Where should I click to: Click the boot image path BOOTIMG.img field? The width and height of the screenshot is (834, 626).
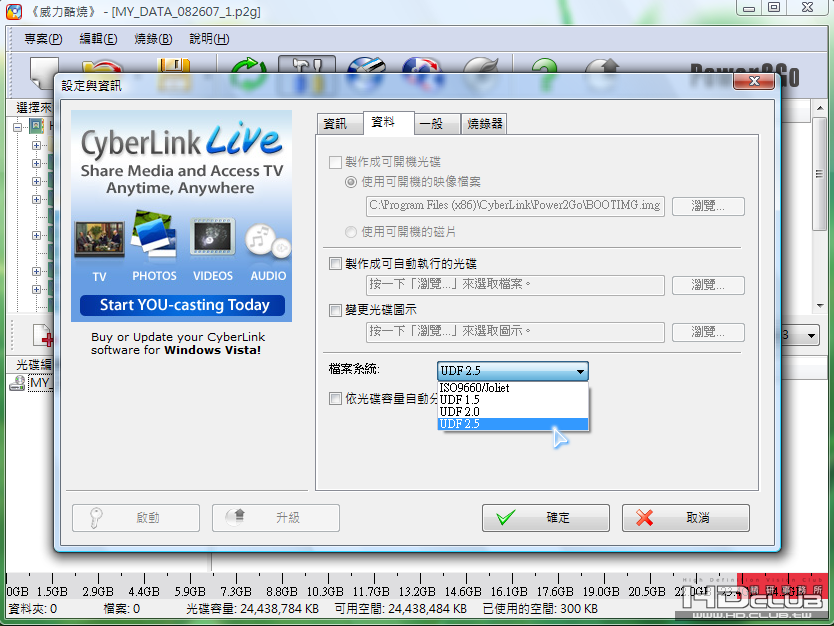[x=515, y=206]
